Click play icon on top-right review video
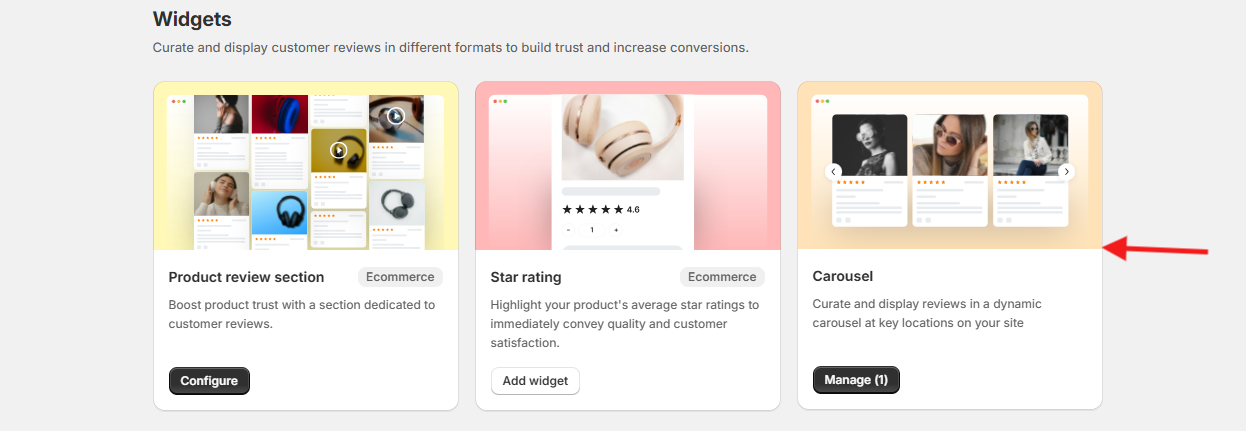 coord(396,116)
